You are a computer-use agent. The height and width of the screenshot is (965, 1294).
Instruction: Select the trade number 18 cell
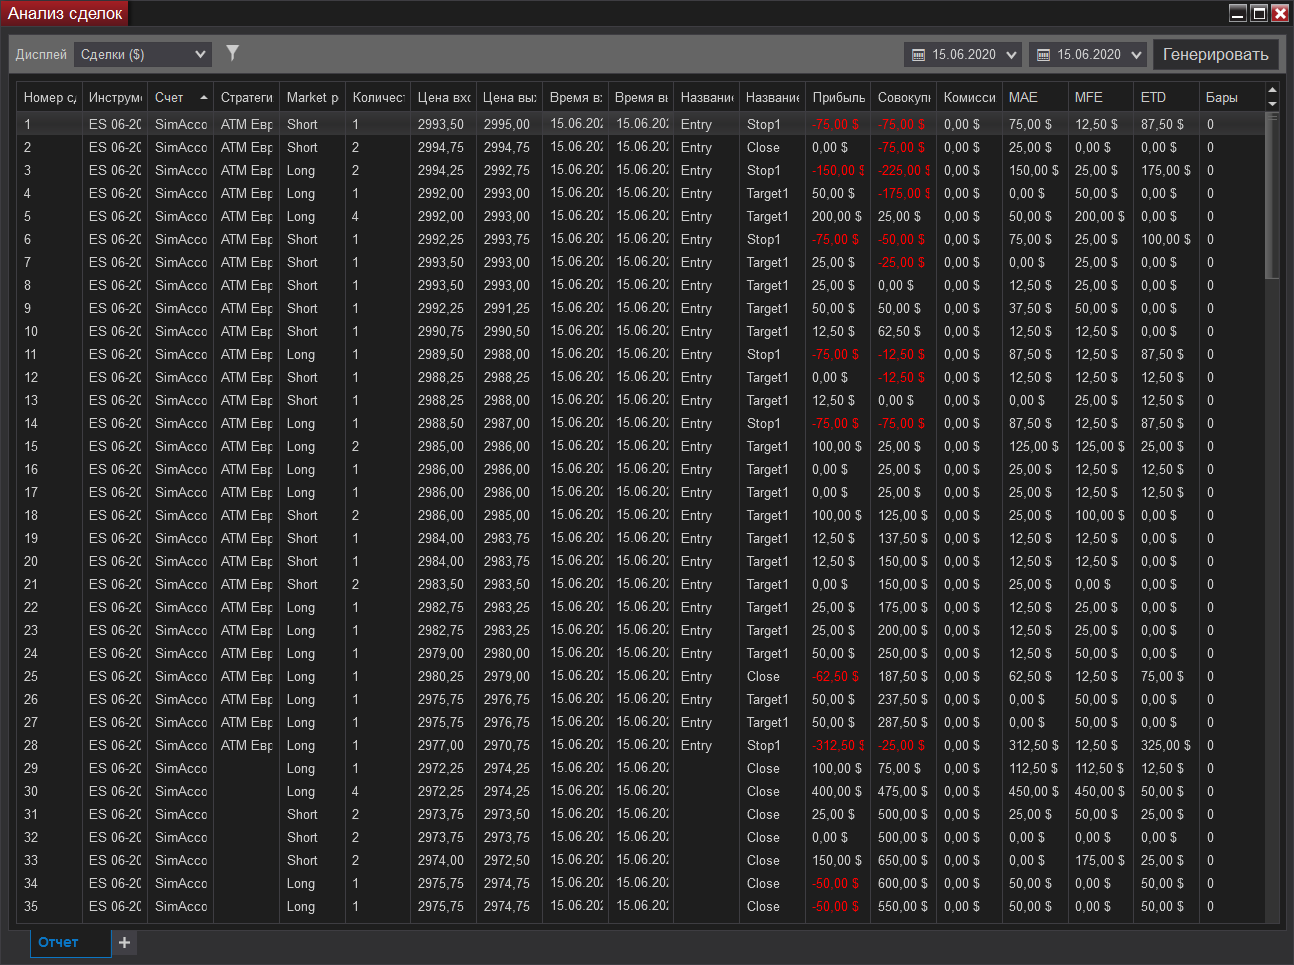click(49, 515)
